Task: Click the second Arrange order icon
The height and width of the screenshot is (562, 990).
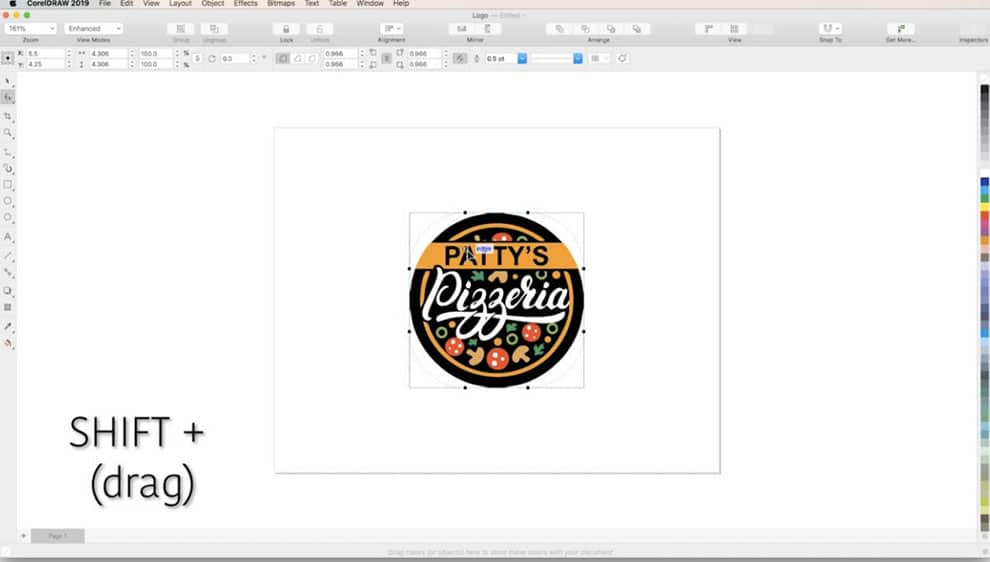Action: pyautogui.click(x=585, y=28)
